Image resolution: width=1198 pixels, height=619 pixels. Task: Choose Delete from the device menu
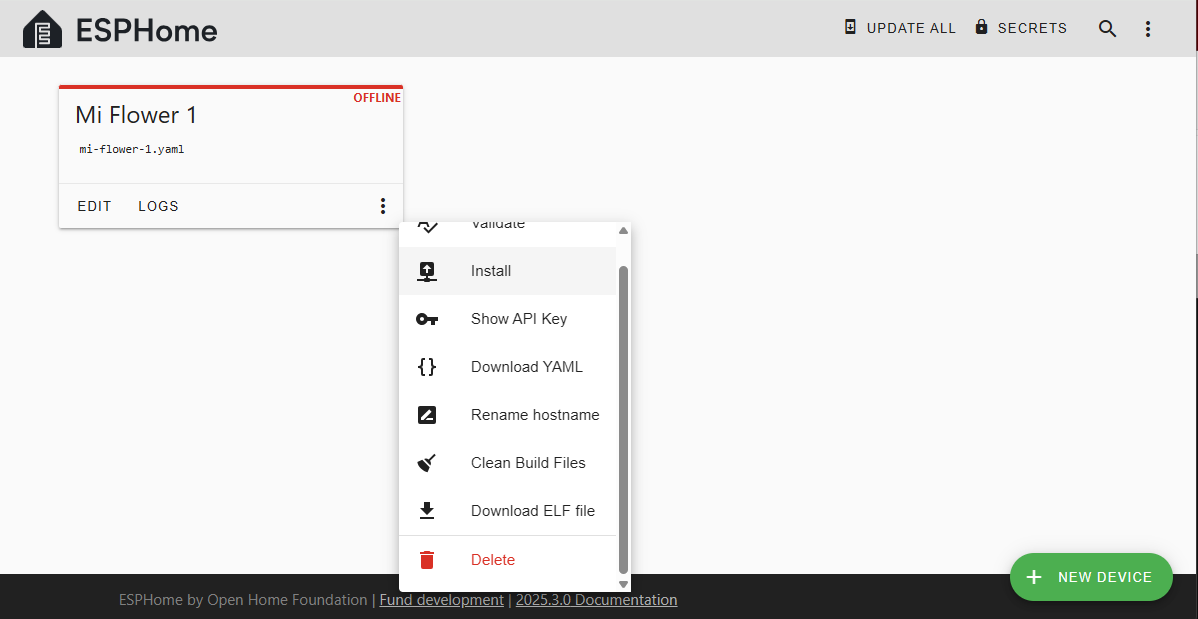(x=507, y=560)
